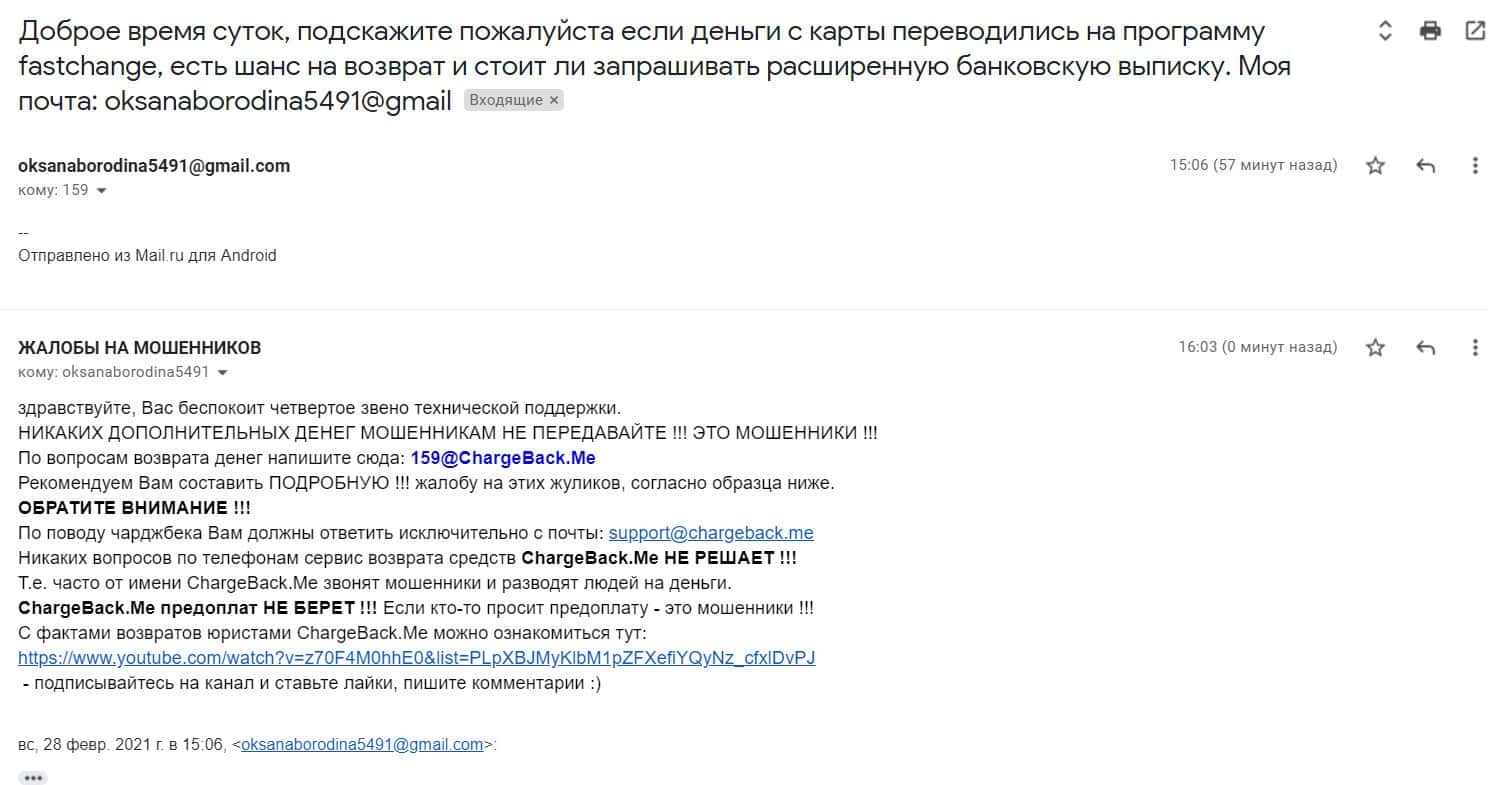Open the support@chargeback.me email link
This screenshot has width=1505, height=785.
point(711,533)
